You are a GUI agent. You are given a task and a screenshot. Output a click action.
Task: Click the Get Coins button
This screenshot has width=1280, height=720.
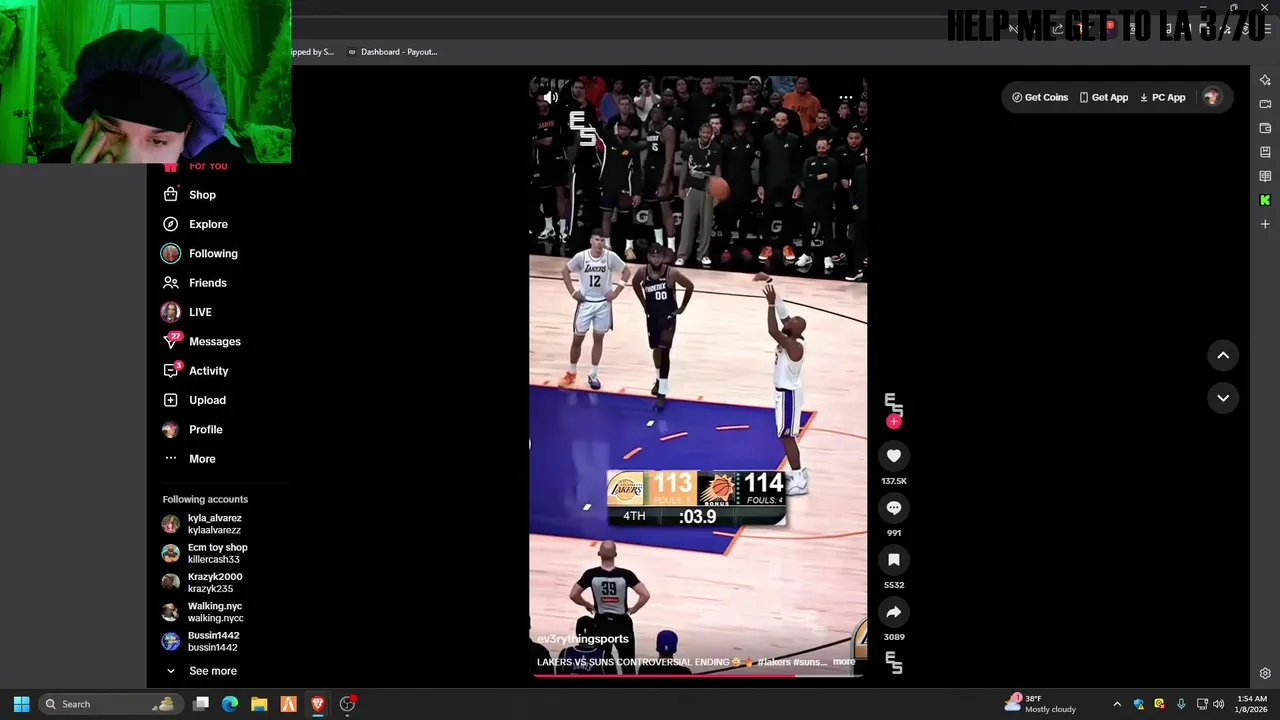tap(1040, 97)
